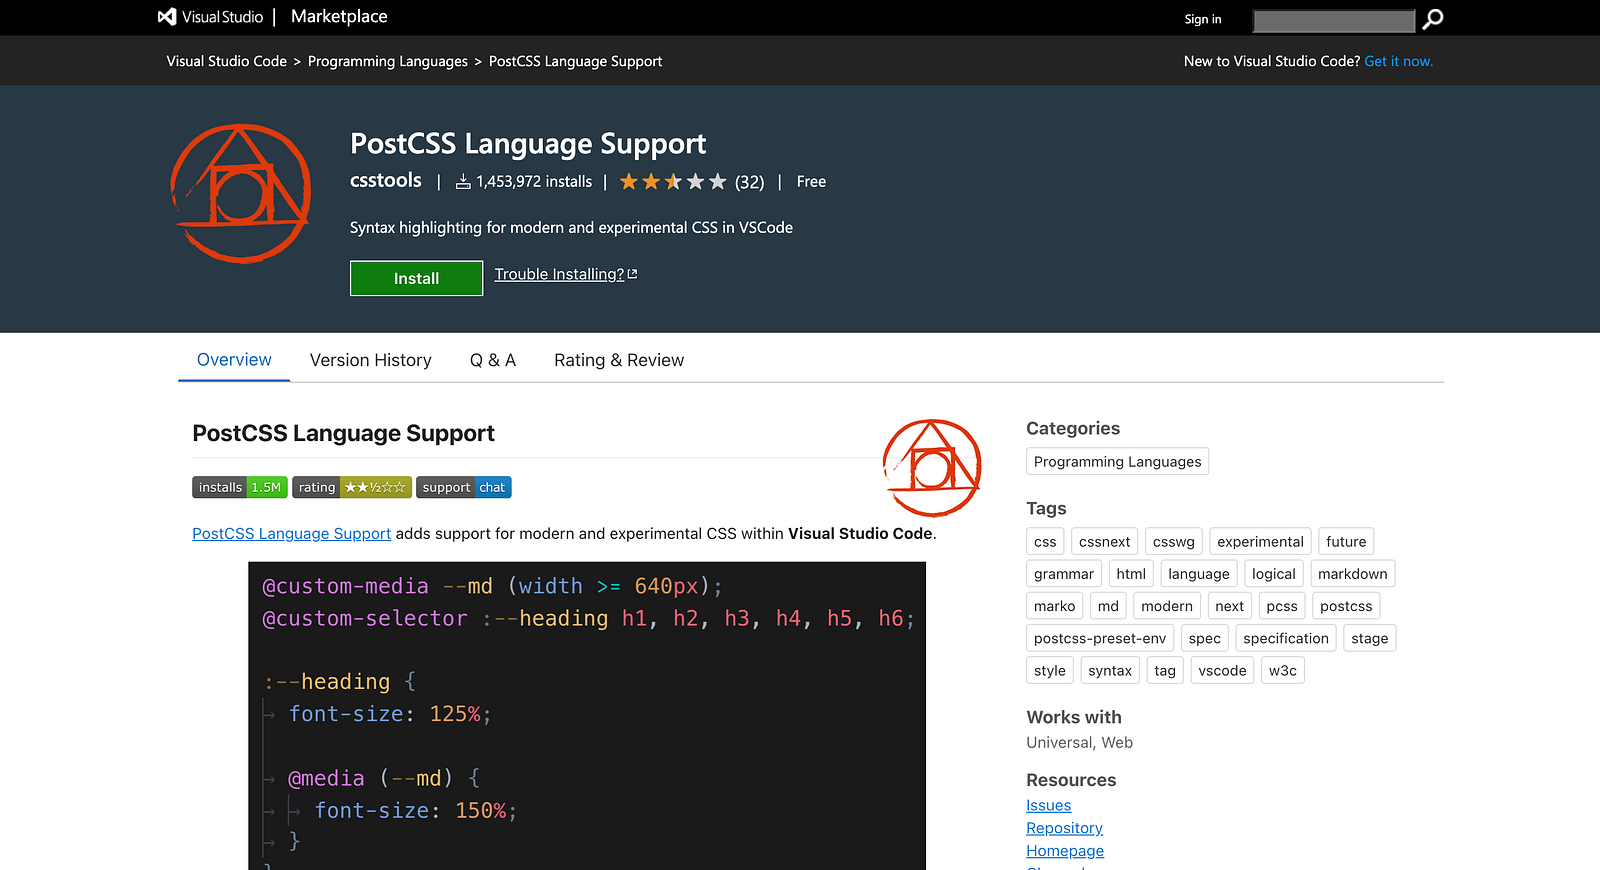Open the Issues resource link
This screenshot has height=870, width=1600.
click(x=1049, y=805)
